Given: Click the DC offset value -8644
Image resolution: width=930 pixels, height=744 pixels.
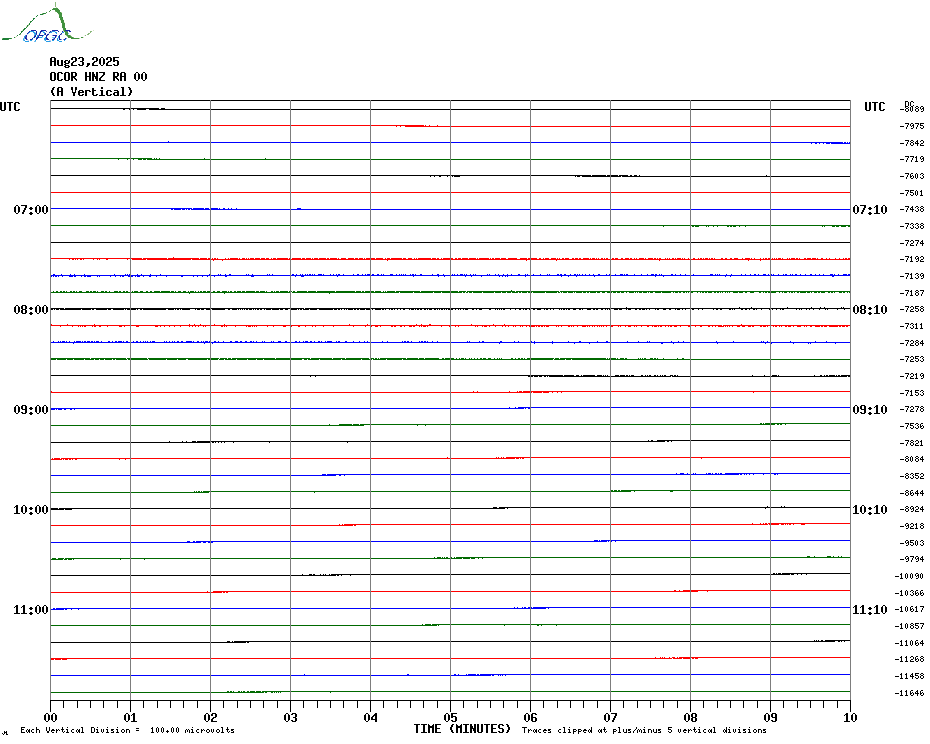Looking at the screenshot, I should (912, 493).
